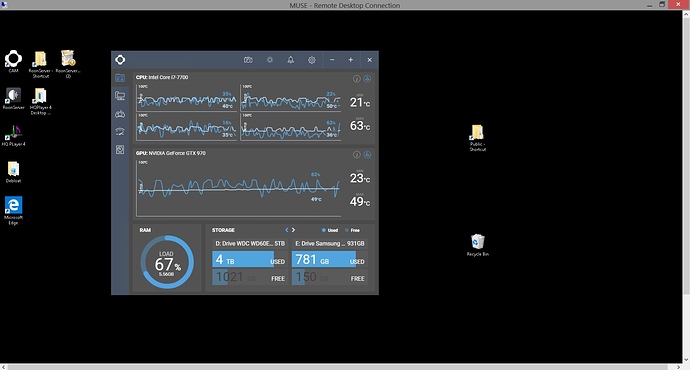This screenshot has width=690, height=370.
Task: Select the RoonServer app desktop icon
Action: 13,98
